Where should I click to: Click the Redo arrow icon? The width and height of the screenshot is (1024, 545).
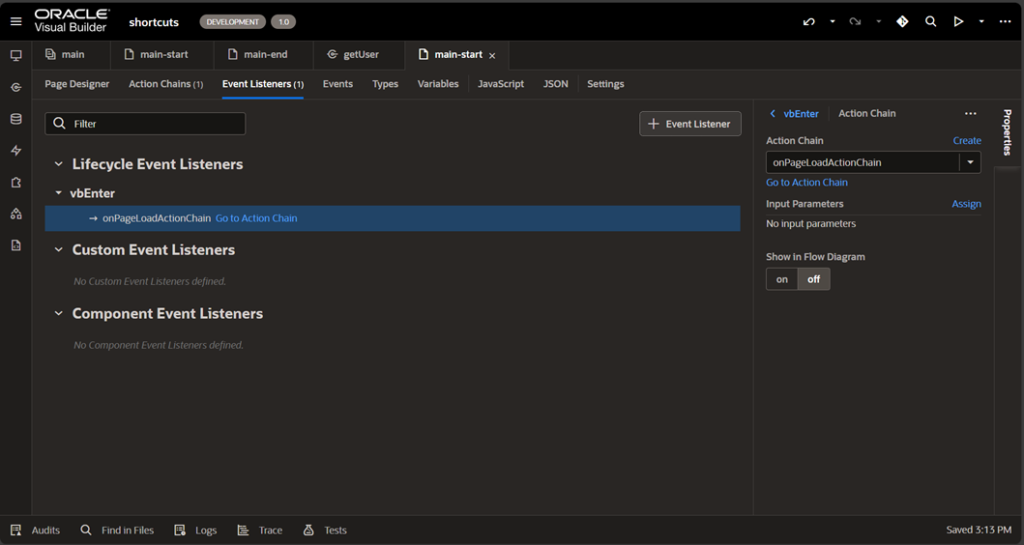click(x=855, y=22)
